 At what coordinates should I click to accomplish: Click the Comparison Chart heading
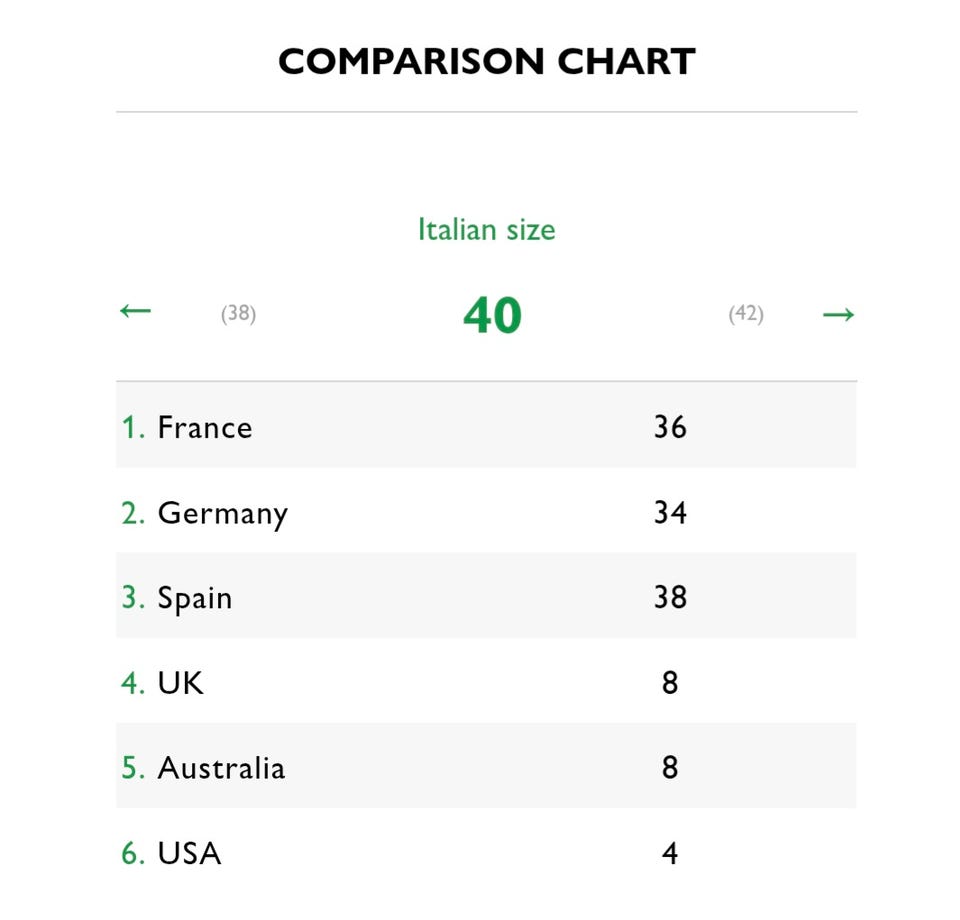[486, 62]
